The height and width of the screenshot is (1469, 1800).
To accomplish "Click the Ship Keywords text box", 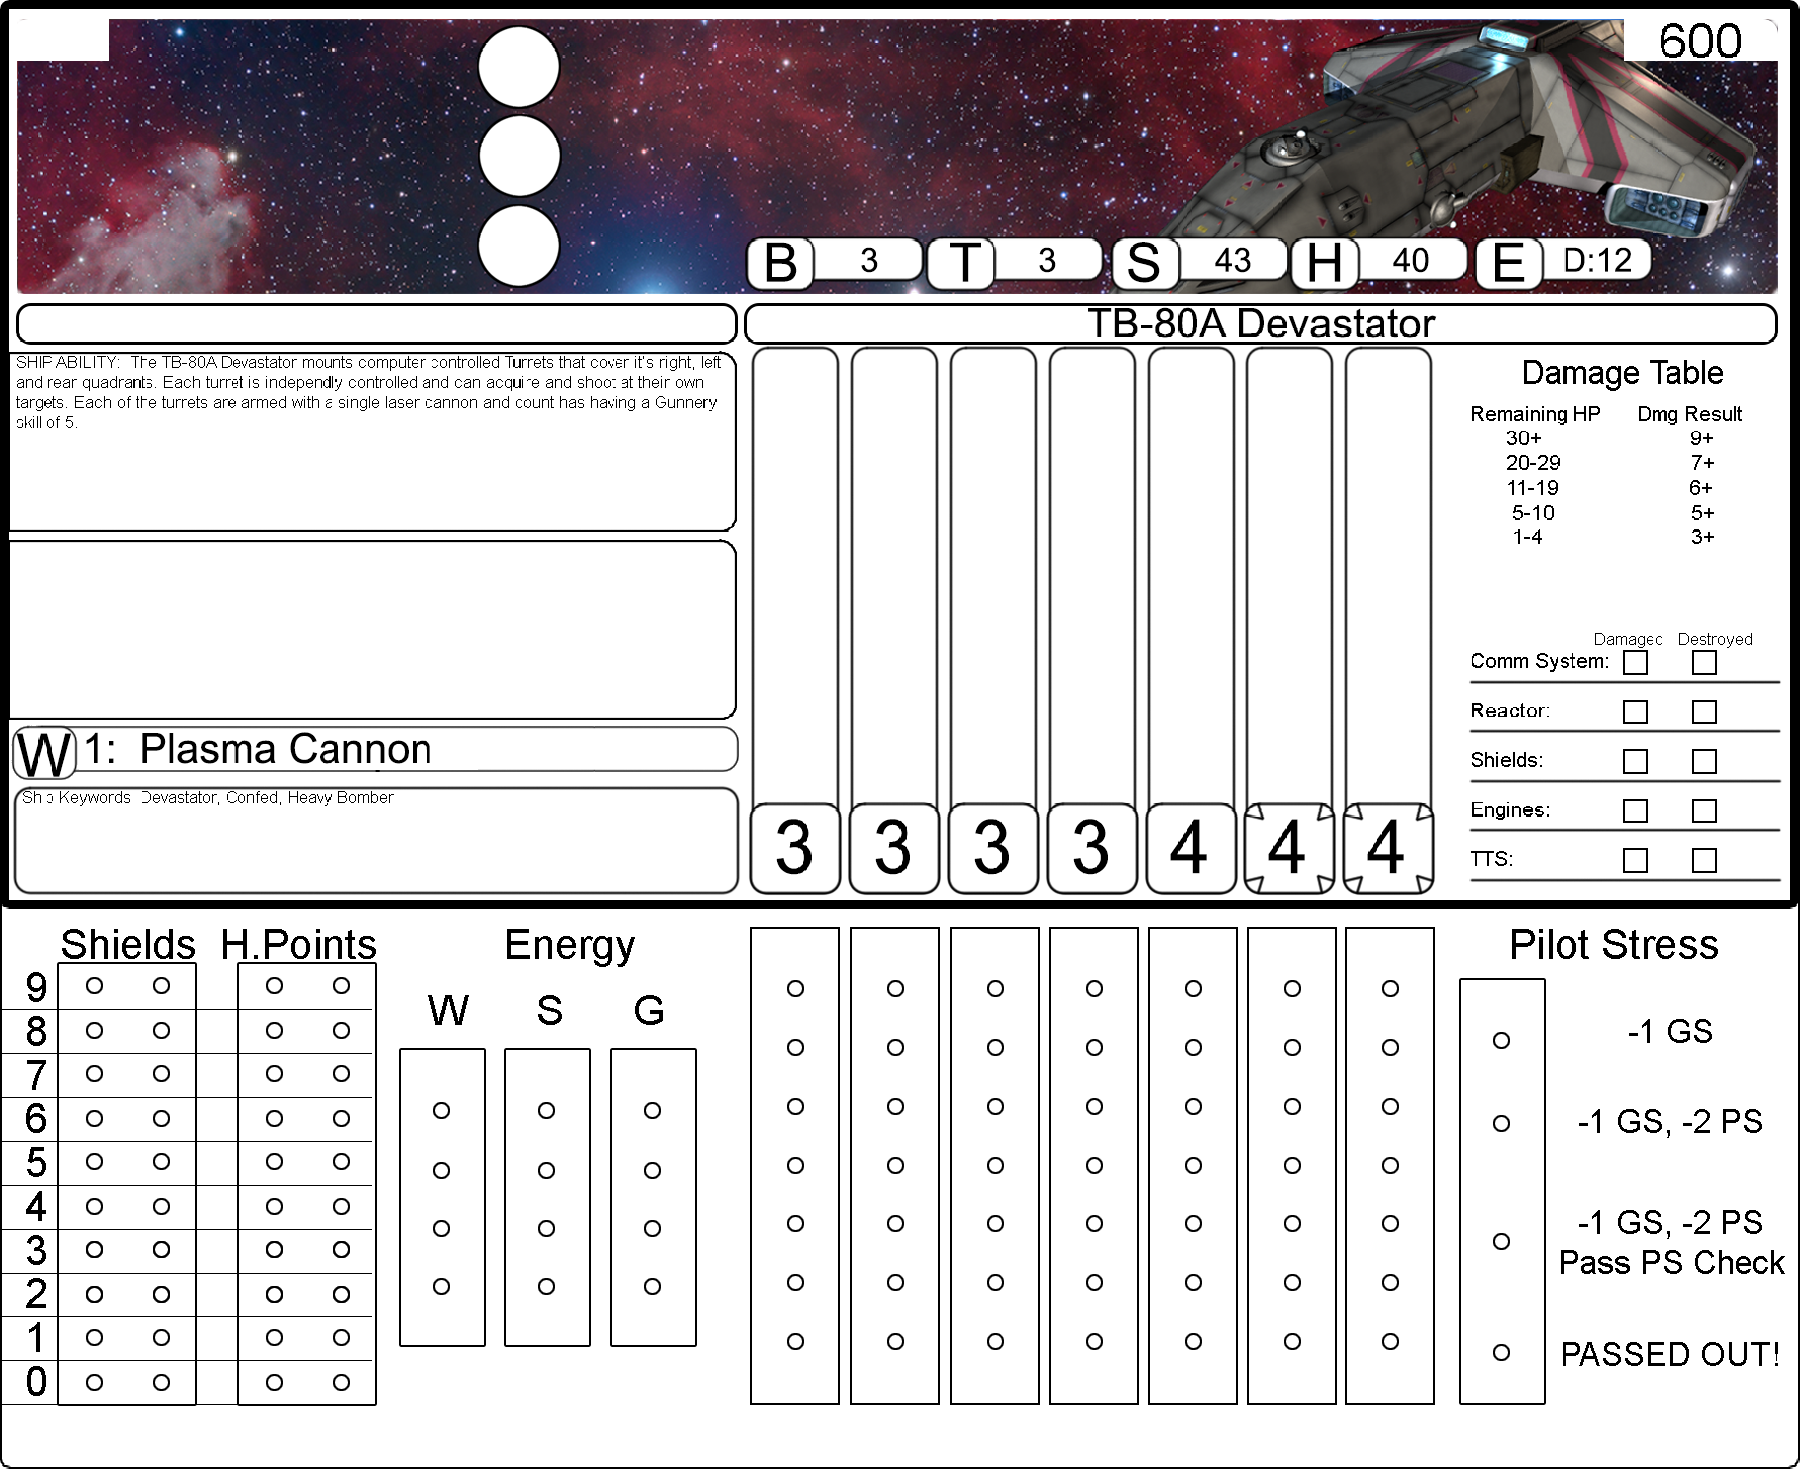I will click(376, 840).
